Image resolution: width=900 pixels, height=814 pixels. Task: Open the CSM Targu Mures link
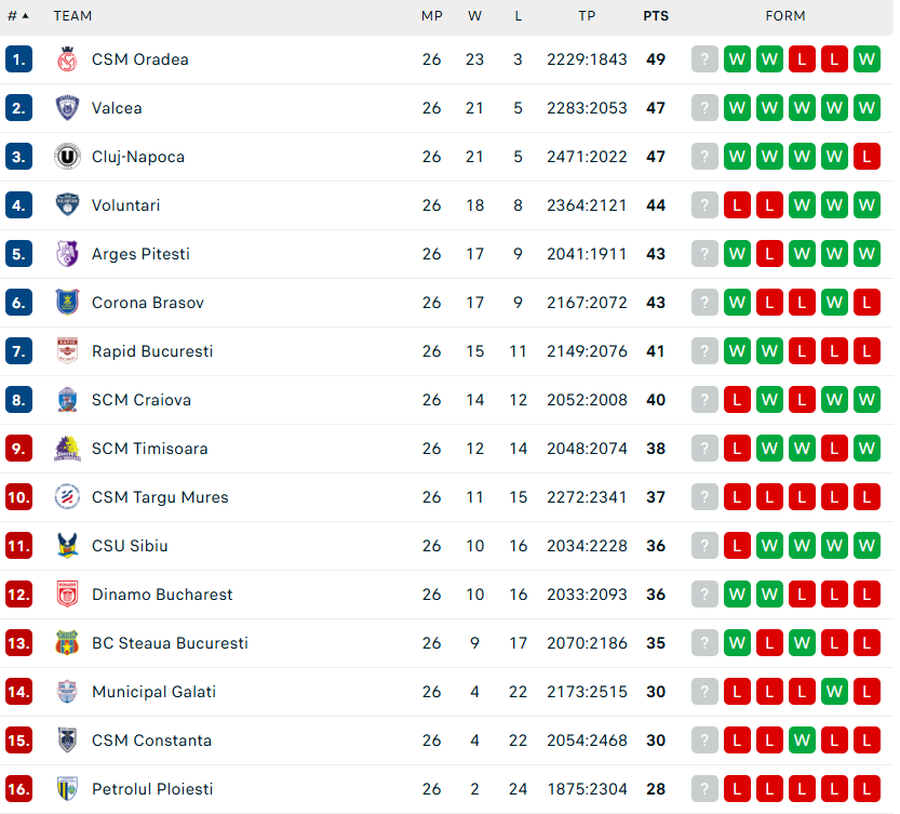tap(160, 497)
